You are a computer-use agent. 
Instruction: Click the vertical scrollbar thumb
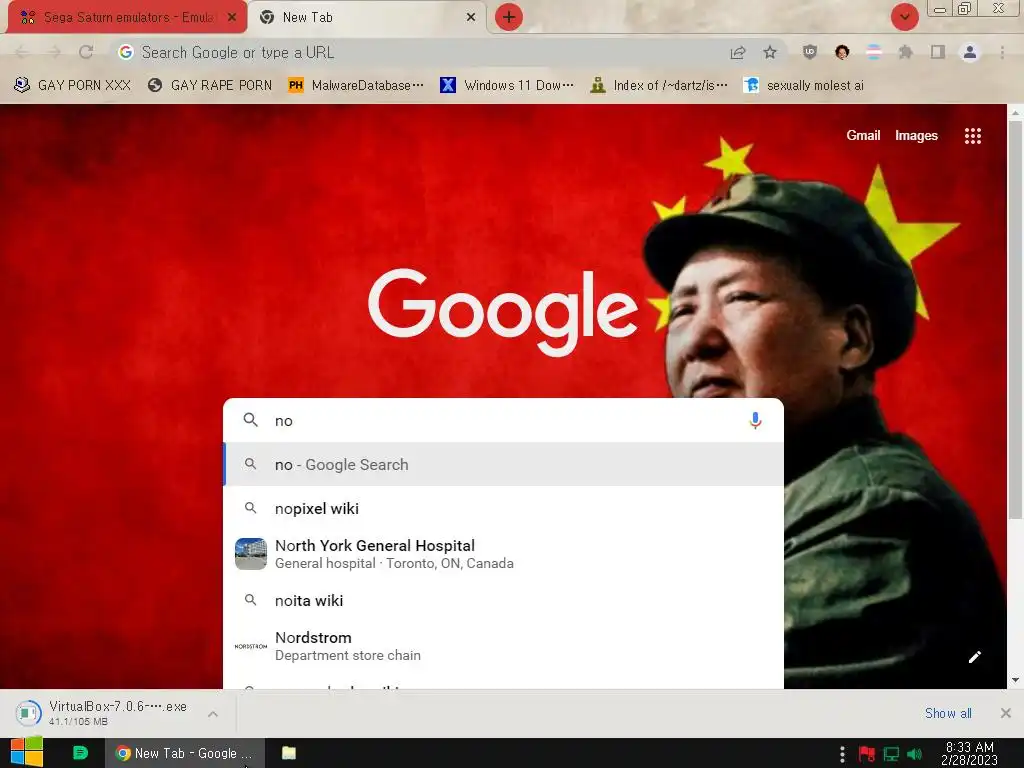1016,320
